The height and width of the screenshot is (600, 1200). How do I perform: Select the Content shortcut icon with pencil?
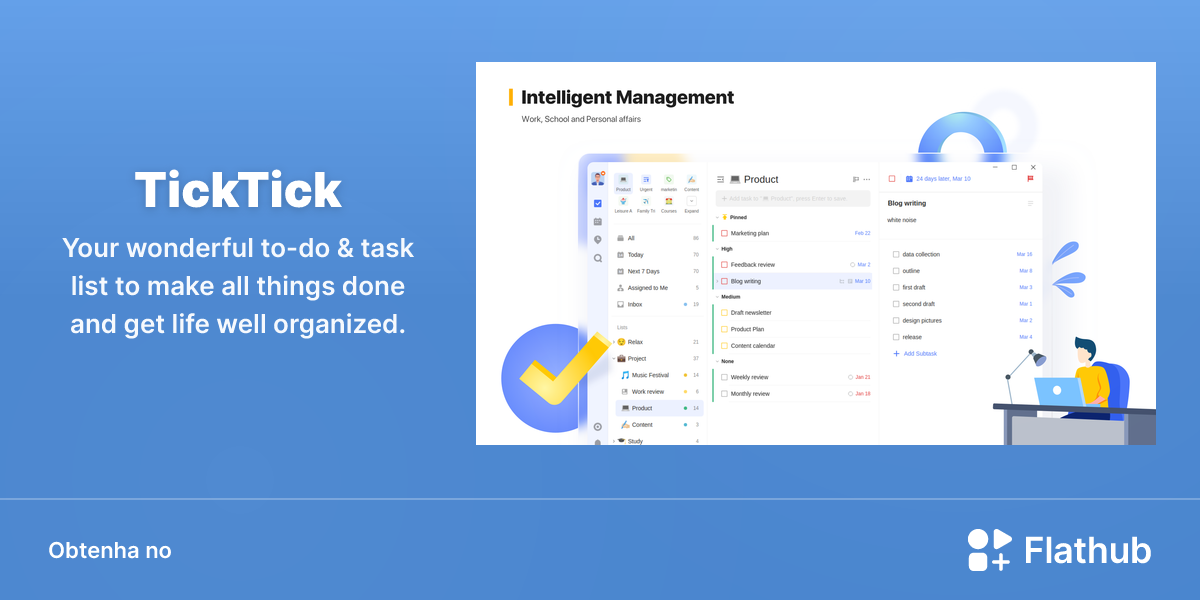pos(691,180)
